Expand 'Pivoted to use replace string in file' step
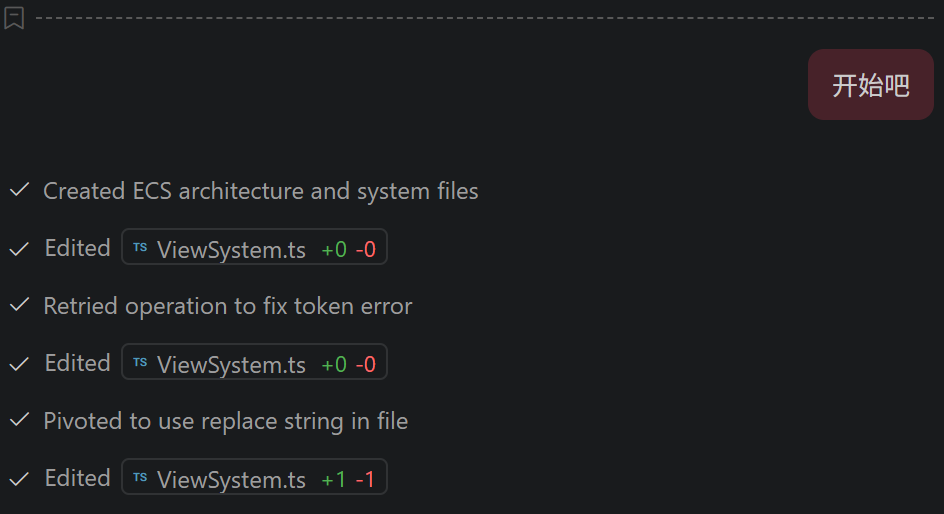The width and height of the screenshot is (944, 514). tap(225, 421)
